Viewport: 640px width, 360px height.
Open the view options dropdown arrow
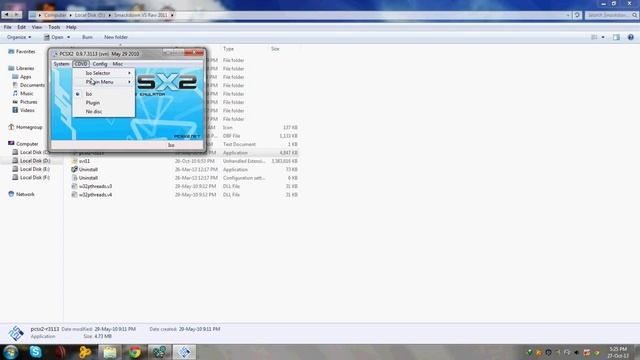(603, 37)
